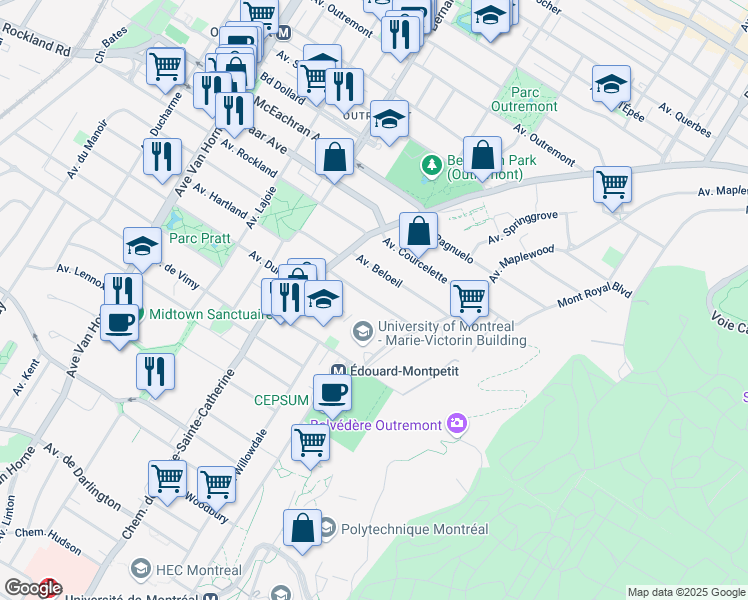Click the Chem. Hudson street label
This screenshot has height=600, width=748.
48,541
